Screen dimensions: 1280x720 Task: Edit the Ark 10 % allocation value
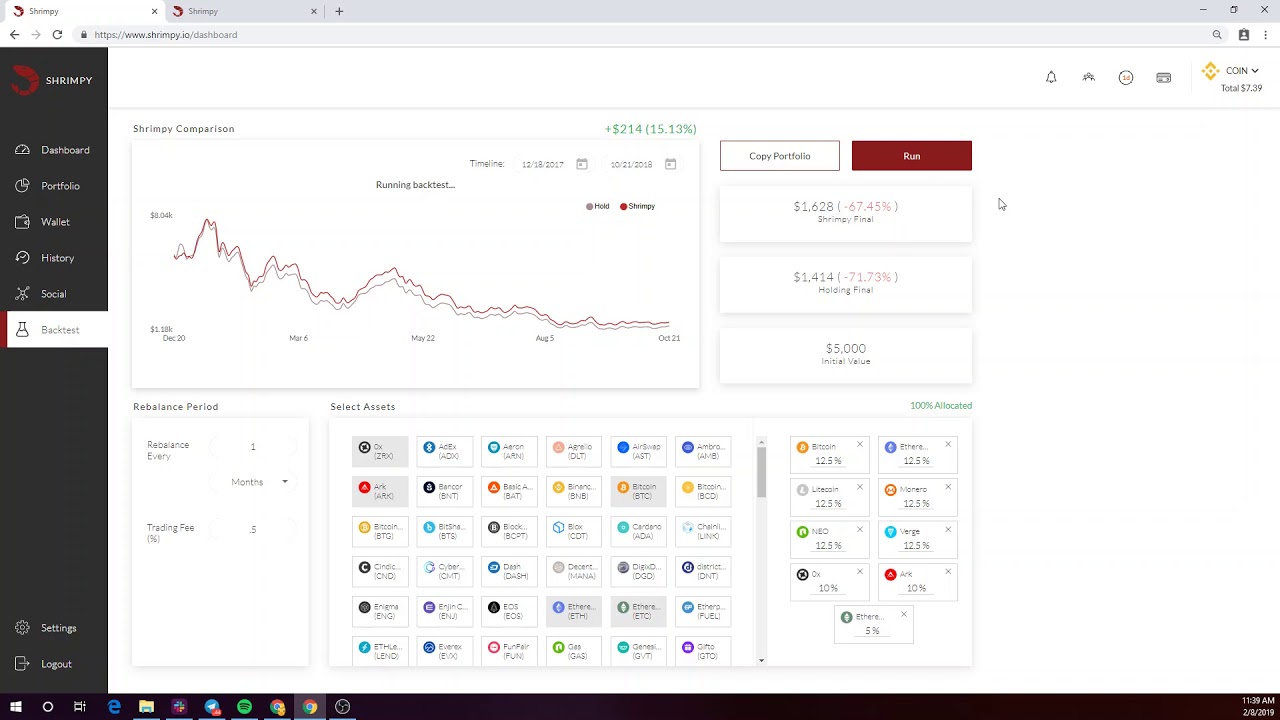[x=916, y=588]
